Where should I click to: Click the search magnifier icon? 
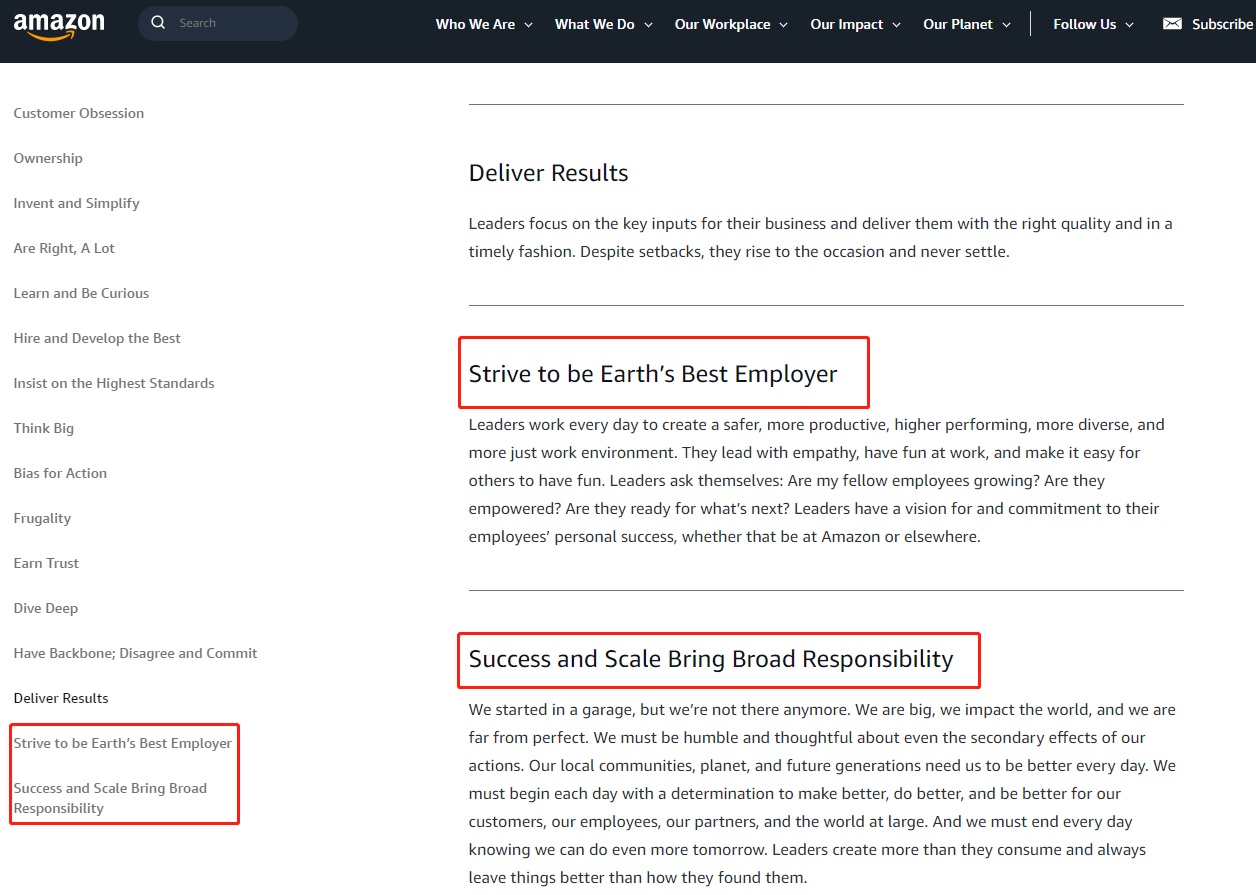tap(158, 23)
